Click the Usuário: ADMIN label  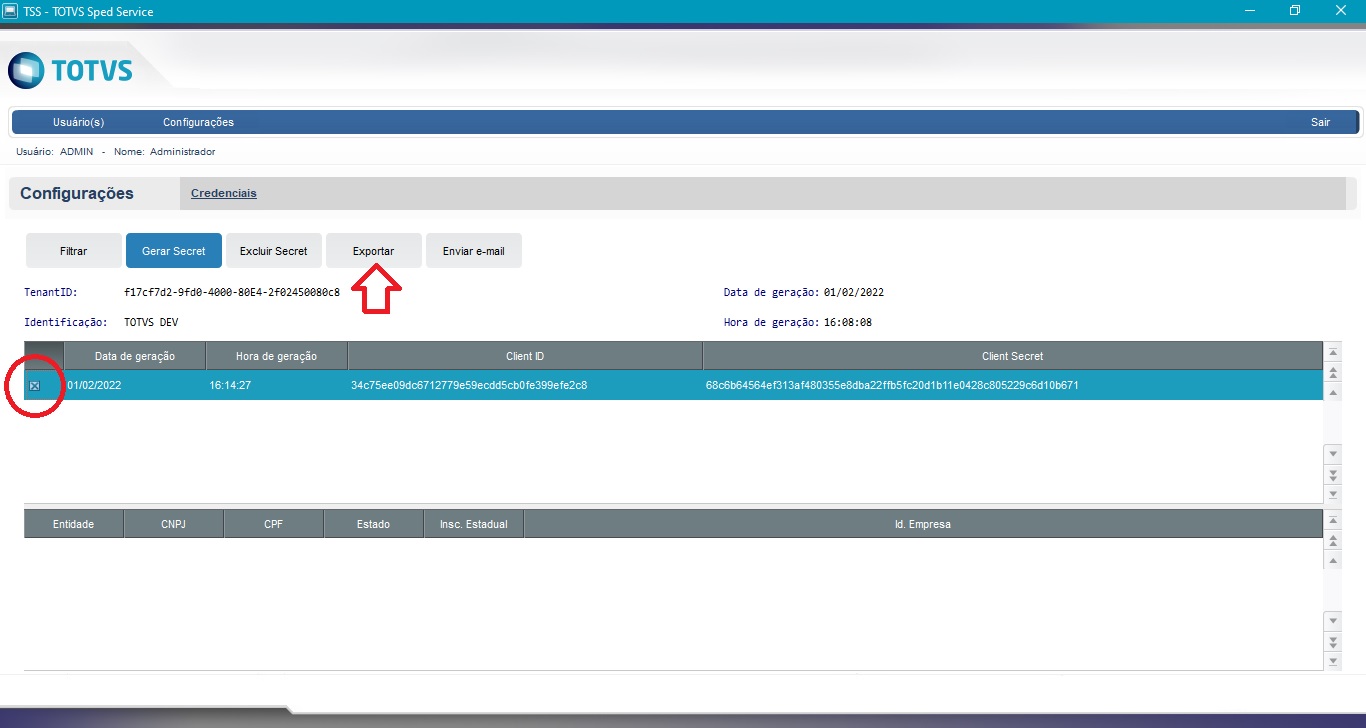click(55, 152)
